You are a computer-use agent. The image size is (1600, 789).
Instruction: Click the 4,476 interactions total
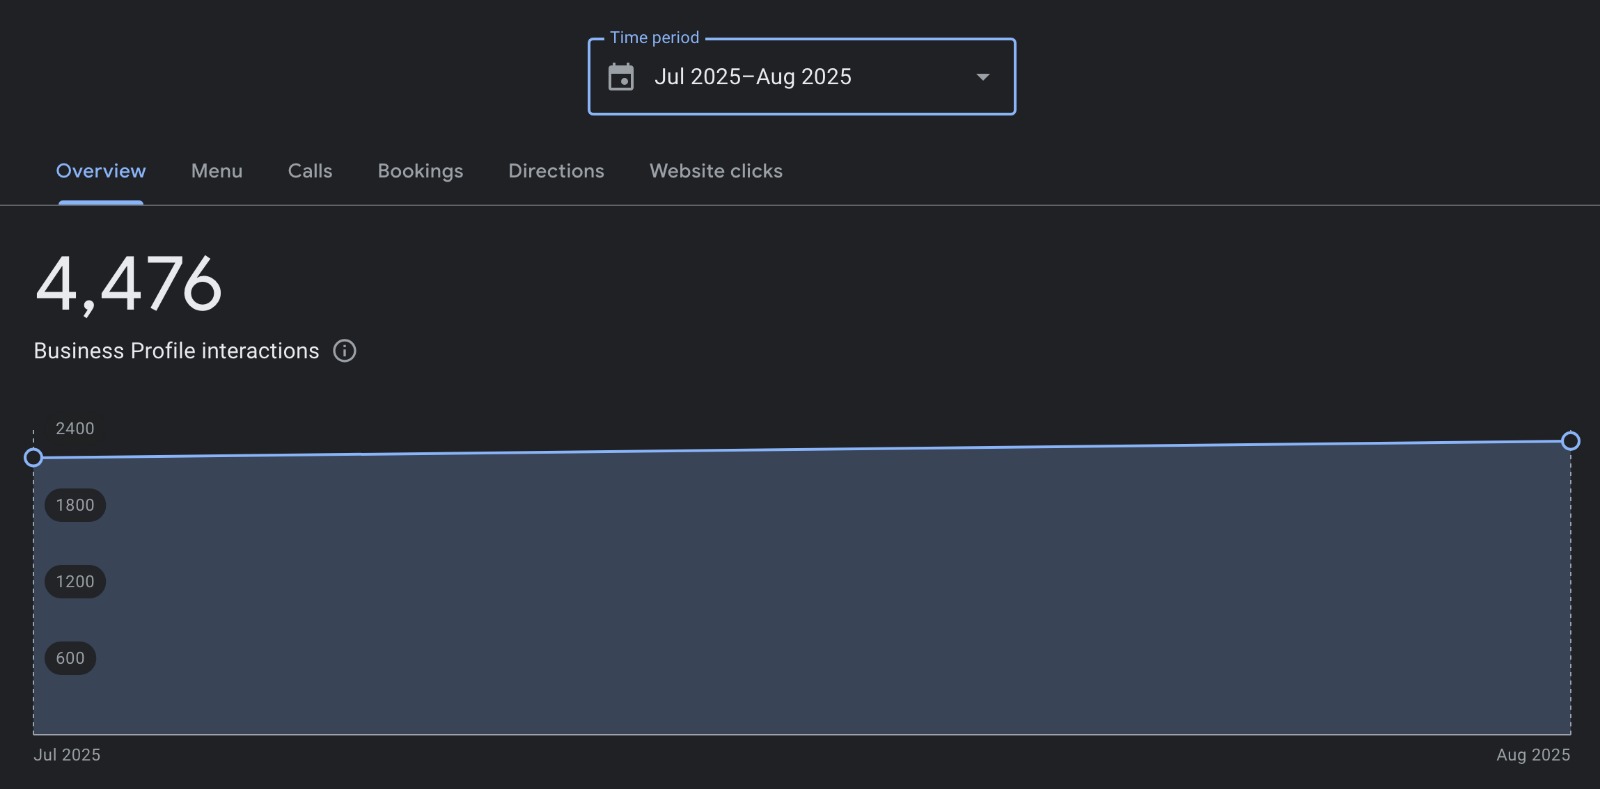tap(128, 285)
